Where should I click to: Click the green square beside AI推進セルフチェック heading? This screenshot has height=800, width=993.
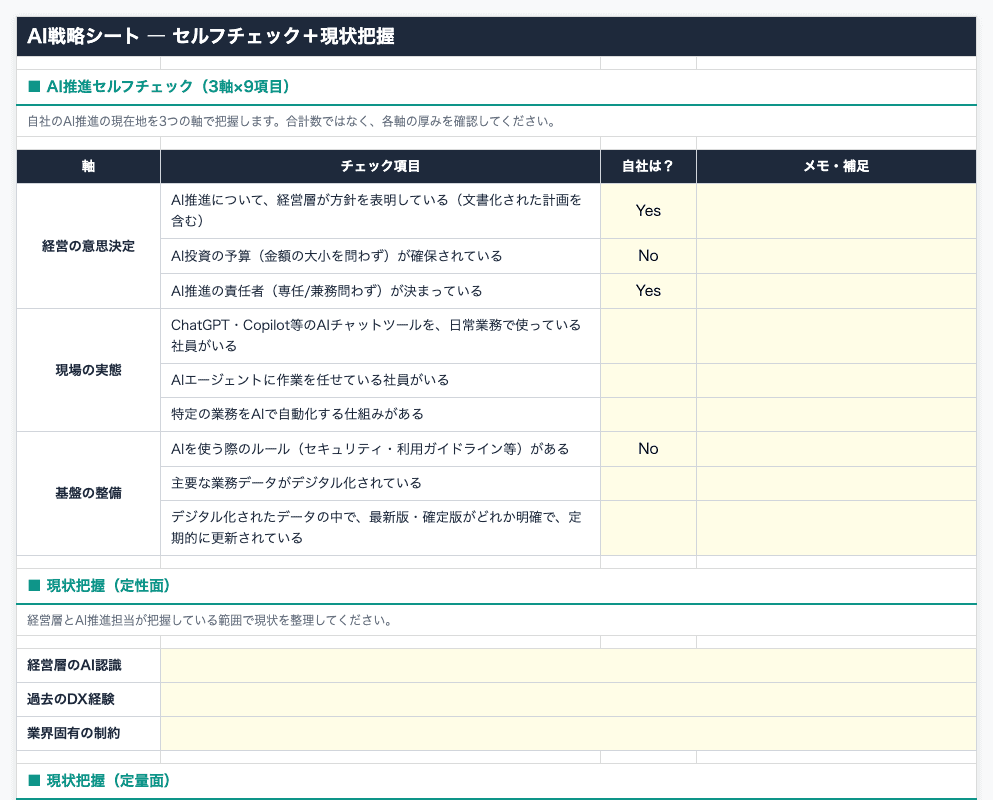pyautogui.click(x=34, y=87)
